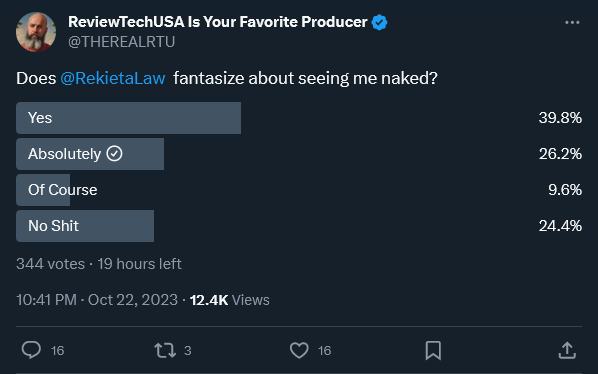Click the blue verified badge
The height and width of the screenshot is (374, 598).
pos(379,22)
